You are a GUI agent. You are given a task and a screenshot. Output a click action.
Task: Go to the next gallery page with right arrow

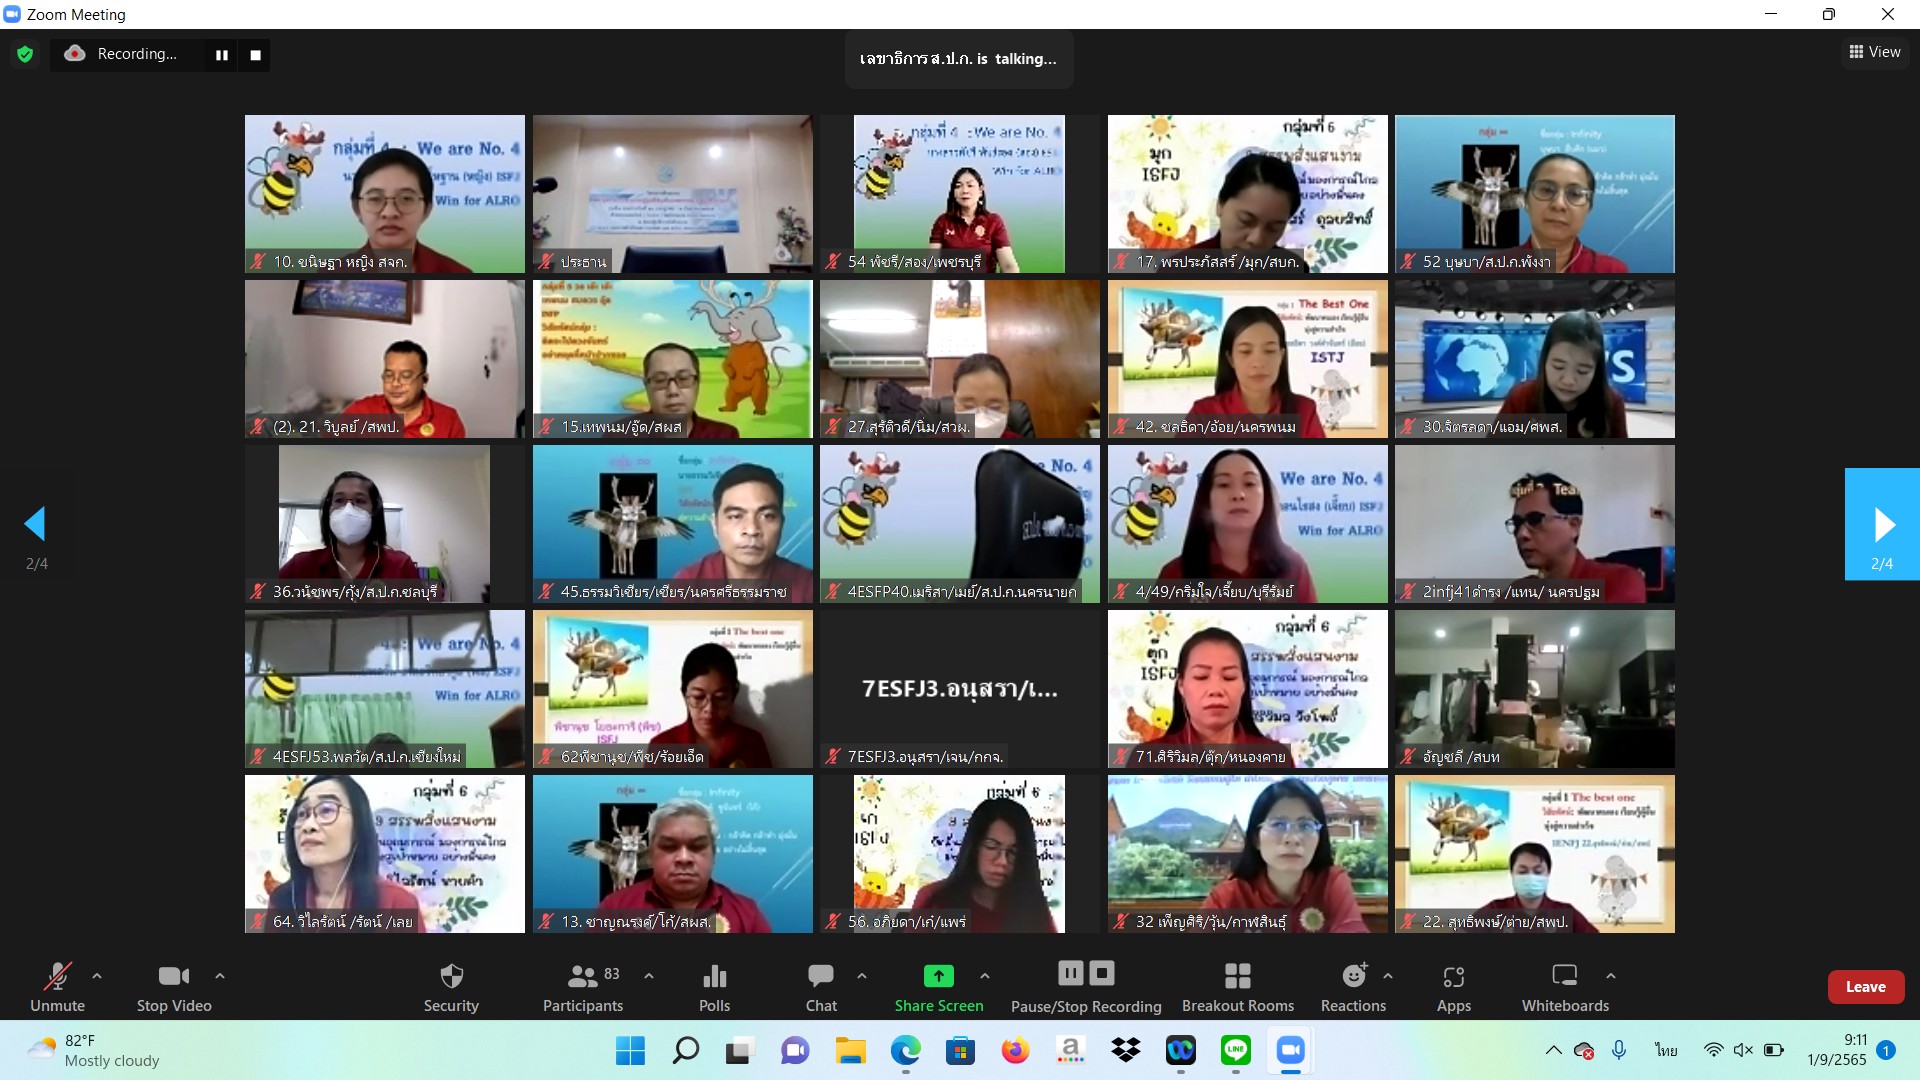(x=1882, y=524)
